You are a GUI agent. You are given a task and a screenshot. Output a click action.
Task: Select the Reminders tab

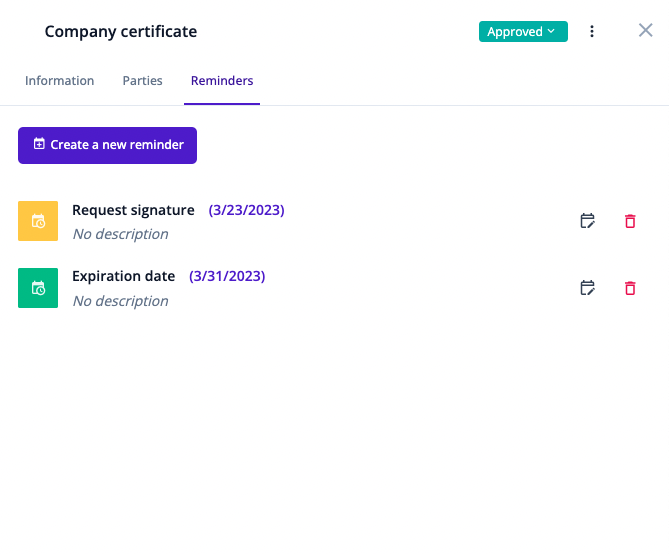click(222, 81)
